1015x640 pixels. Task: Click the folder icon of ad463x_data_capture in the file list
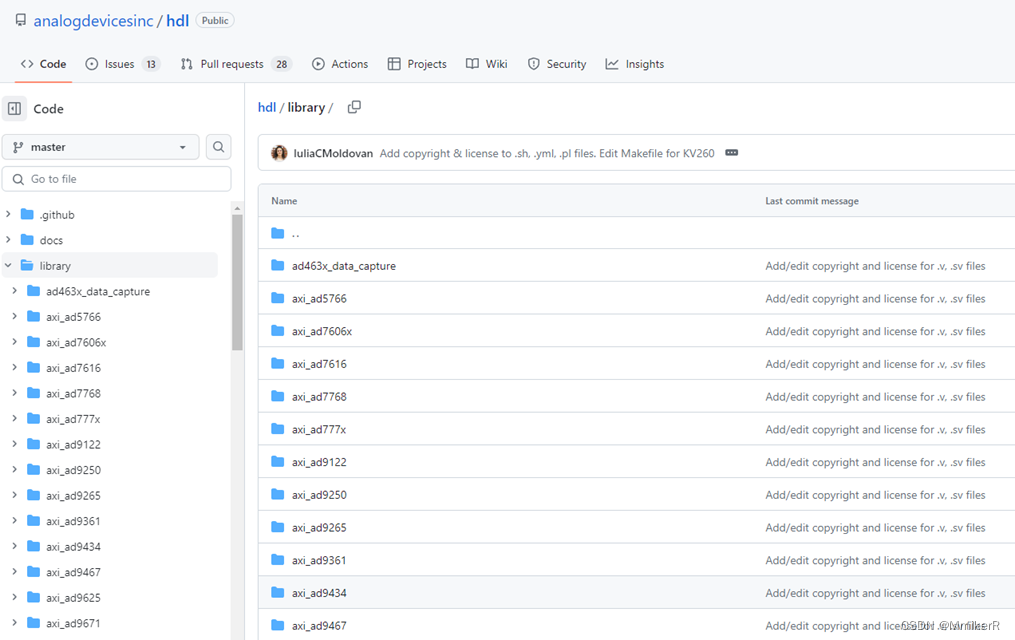278,265
